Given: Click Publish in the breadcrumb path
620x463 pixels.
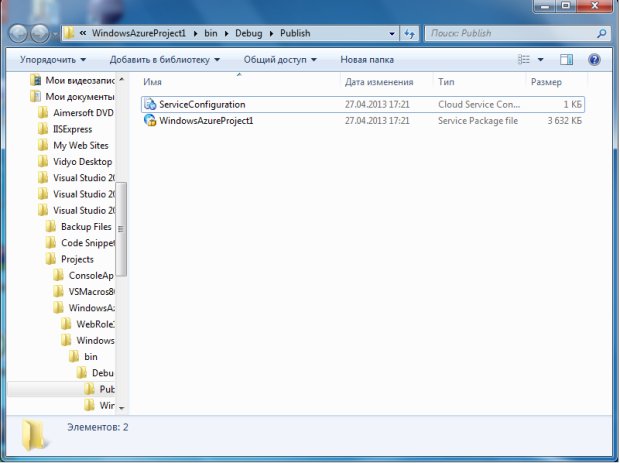Looking at the screenshot, I should coord(295,33).
